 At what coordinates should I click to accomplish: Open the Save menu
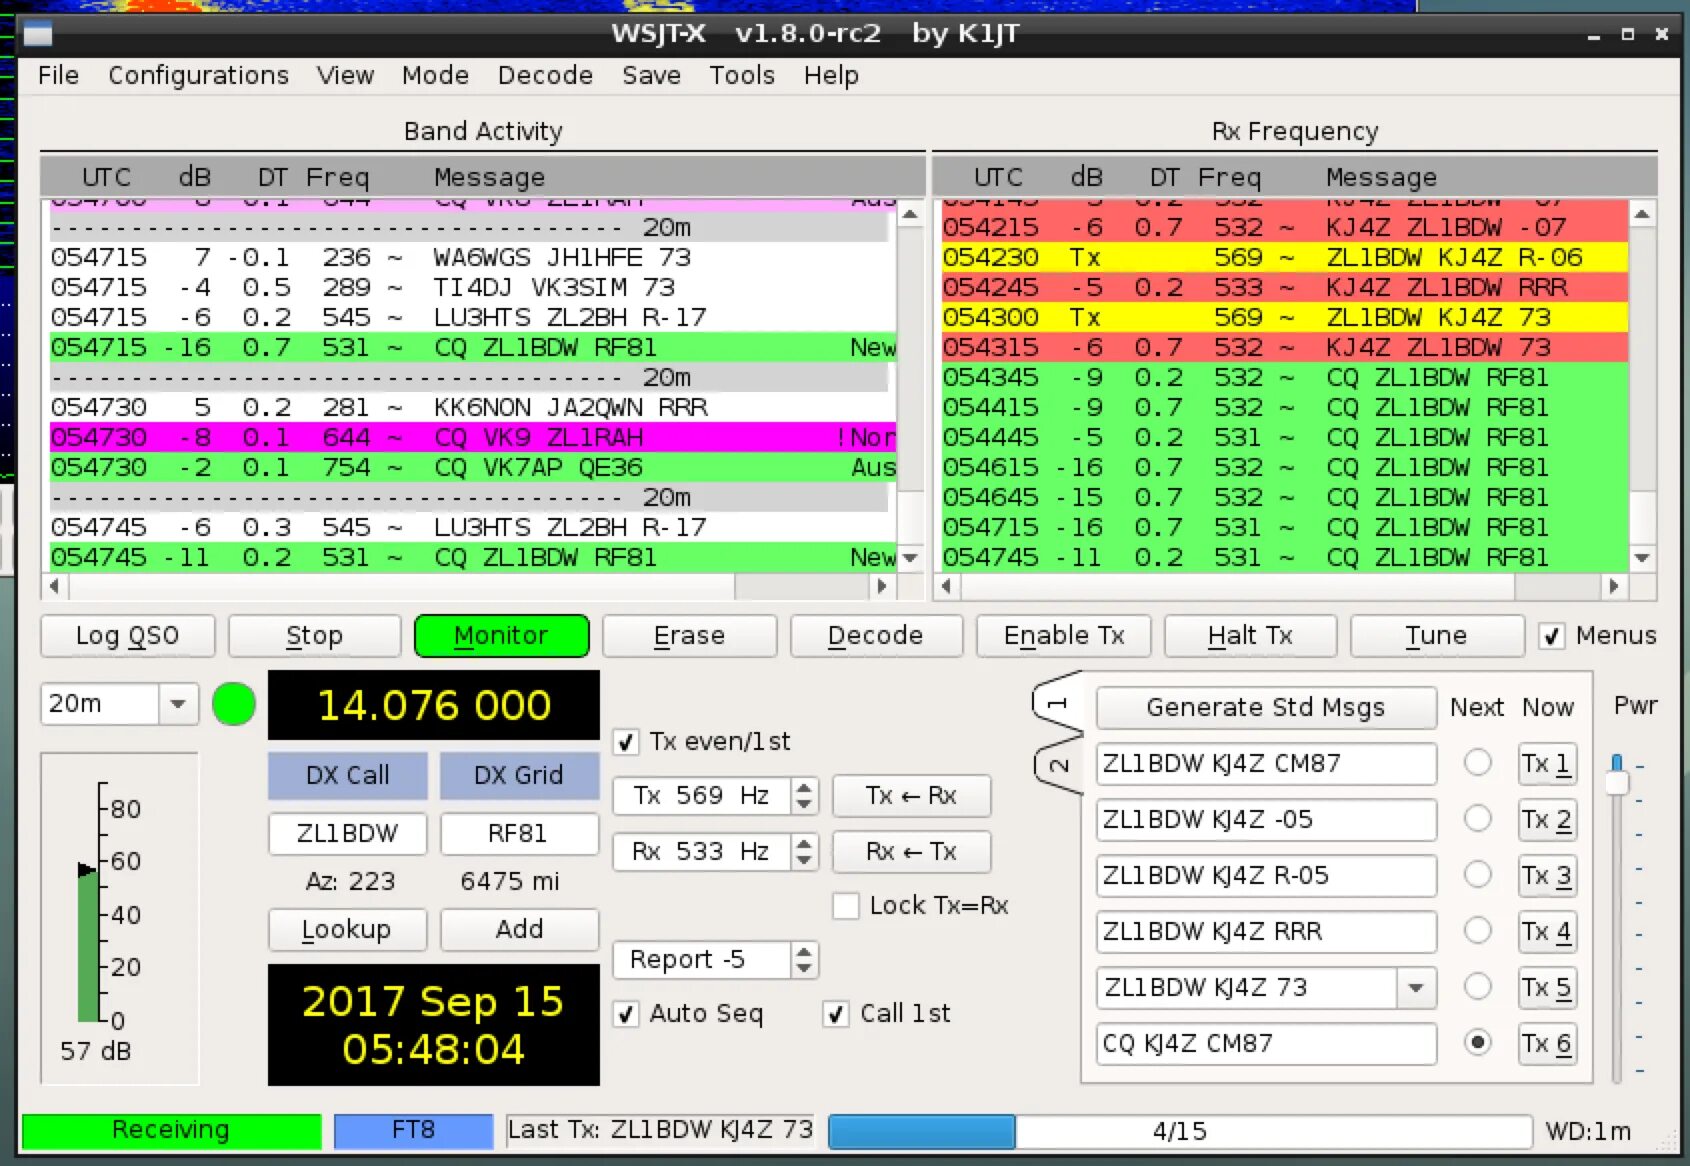[651, 75]
